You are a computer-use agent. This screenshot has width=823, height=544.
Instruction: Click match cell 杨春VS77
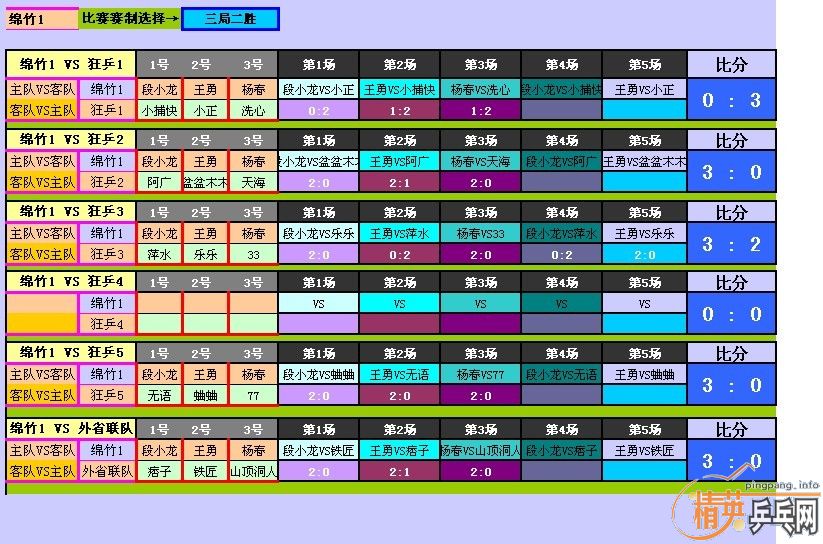(x=480, y=374)
